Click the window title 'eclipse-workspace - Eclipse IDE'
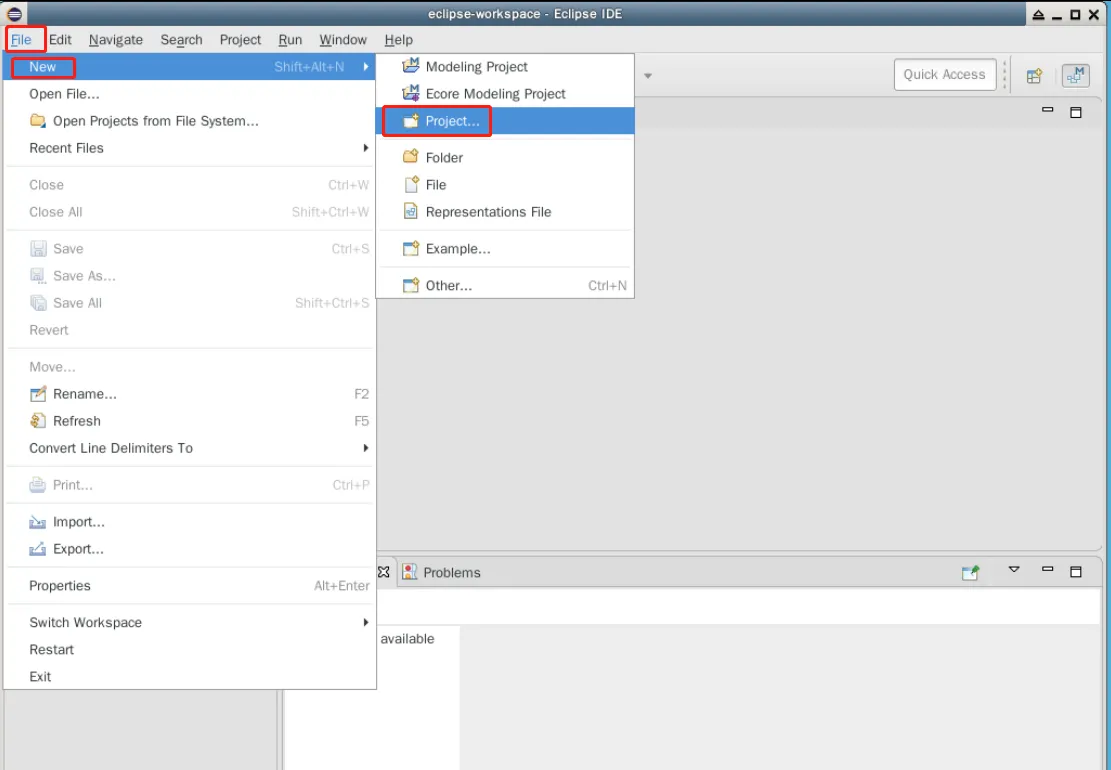This screenshot has height=770, width=1111. pos(525,13)
